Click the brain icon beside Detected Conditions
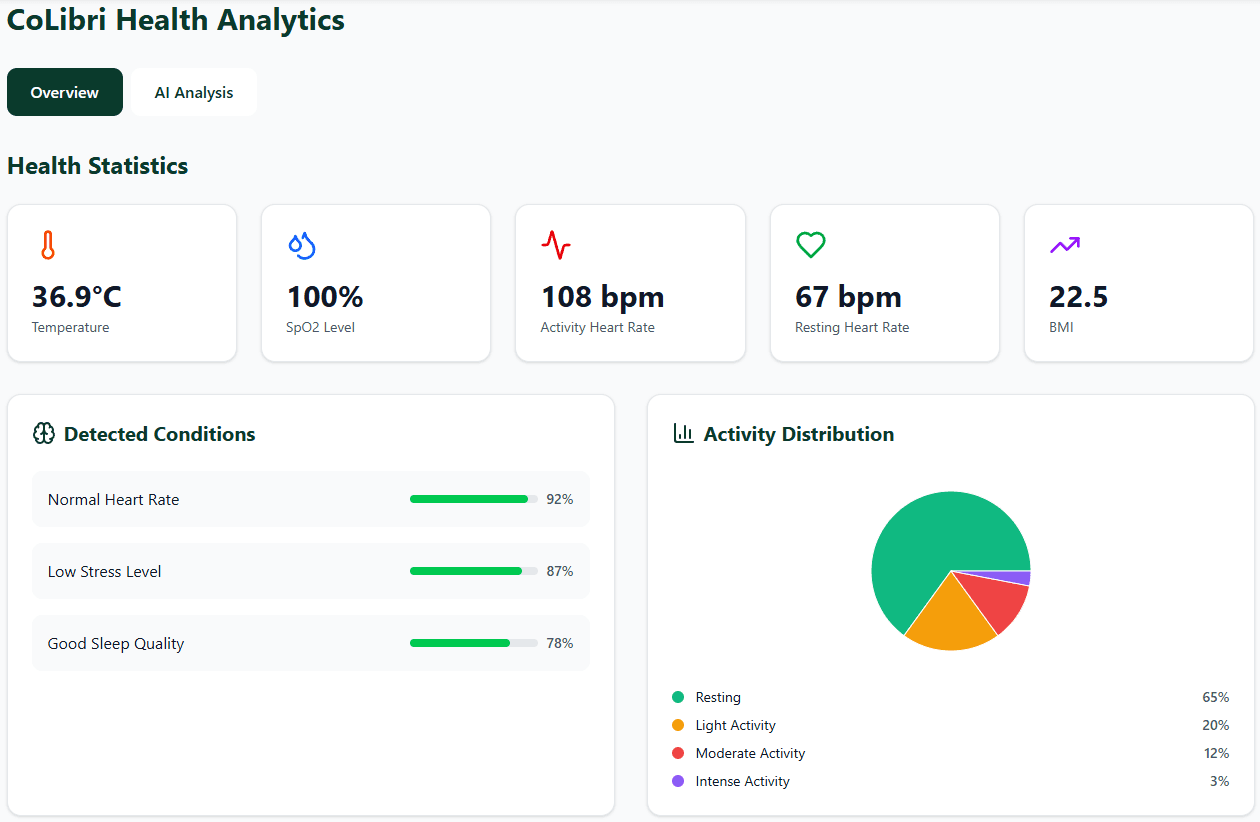Viewport: 1260px width, 822px height. point(43,433)
